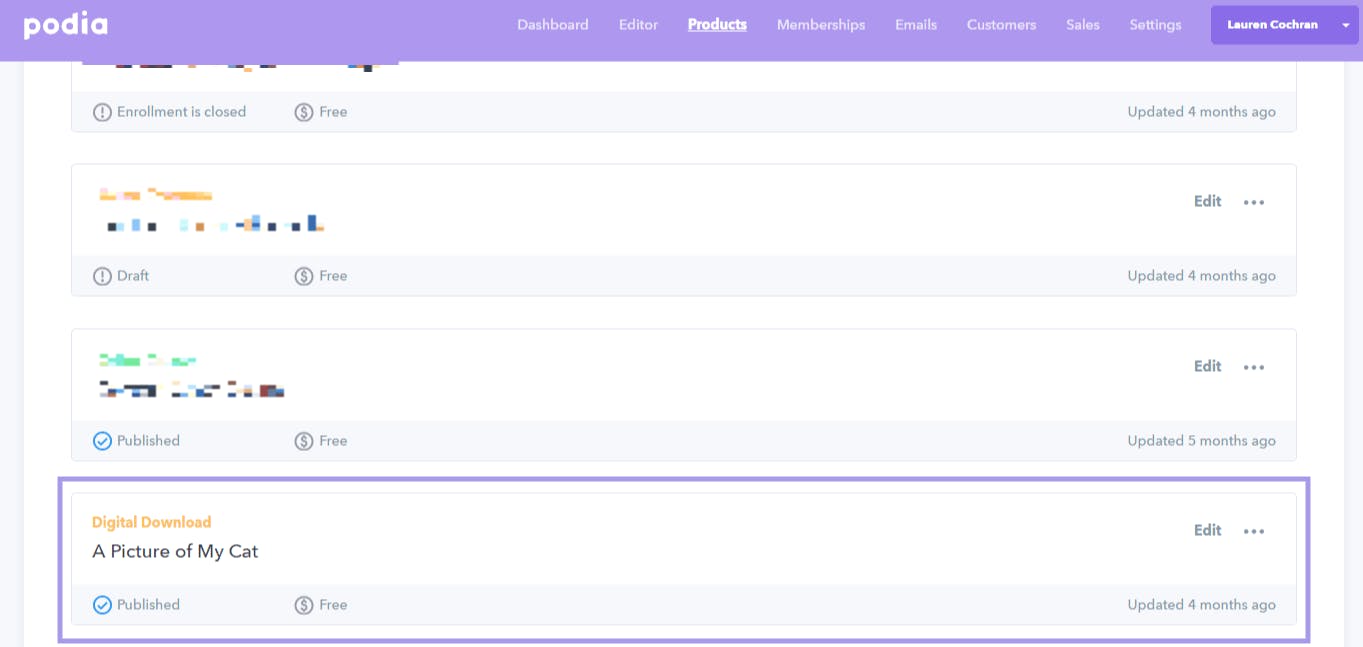This screenshot has width=1363, height=647.
Task: Go to the Editor section
Action: pos(638,25)
